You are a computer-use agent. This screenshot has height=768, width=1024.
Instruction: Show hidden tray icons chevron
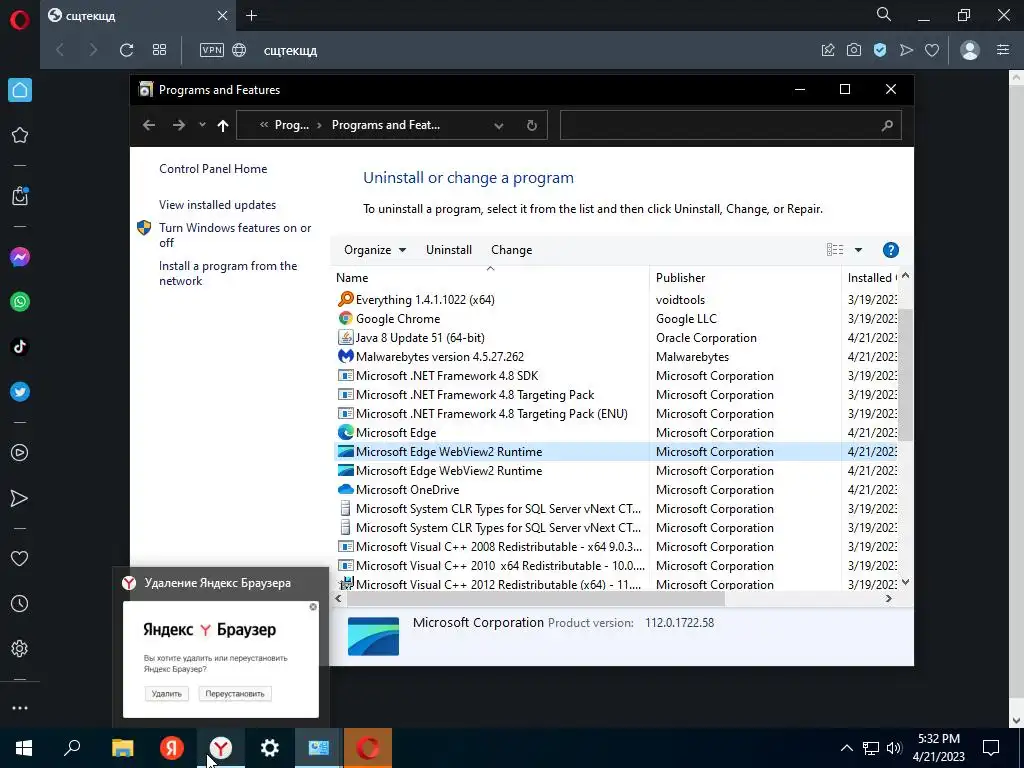(846, 748)
